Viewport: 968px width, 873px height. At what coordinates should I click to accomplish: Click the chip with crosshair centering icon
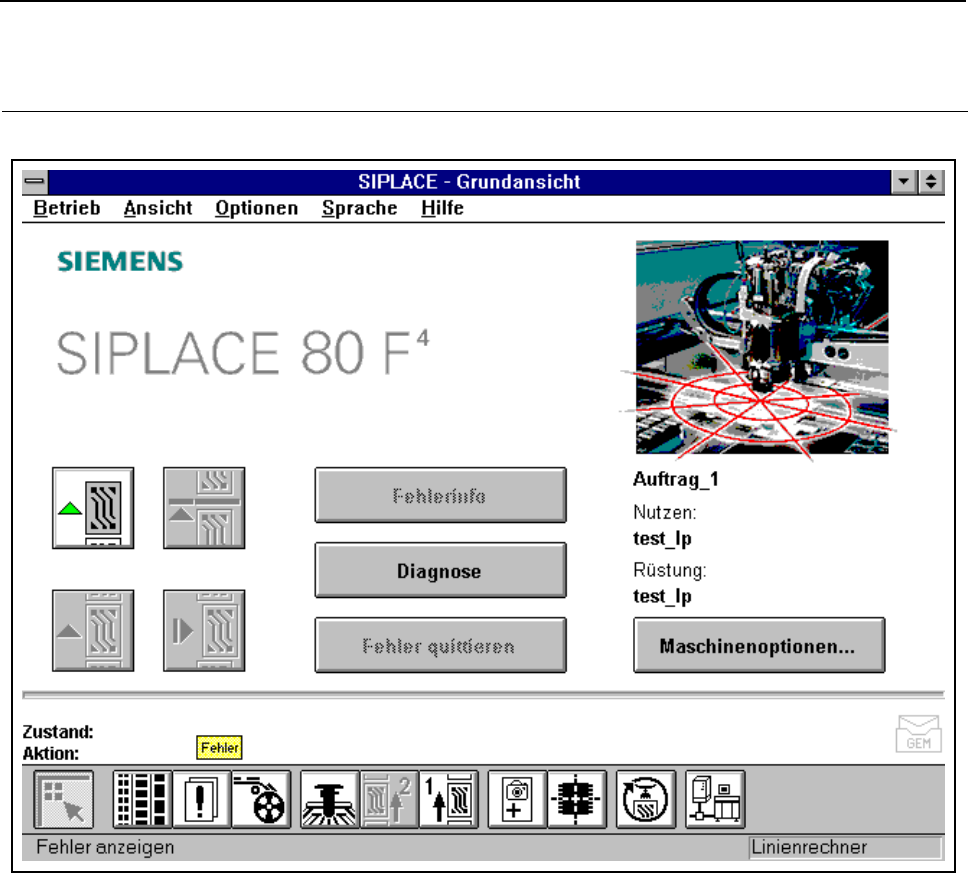[x=577, y=800]
